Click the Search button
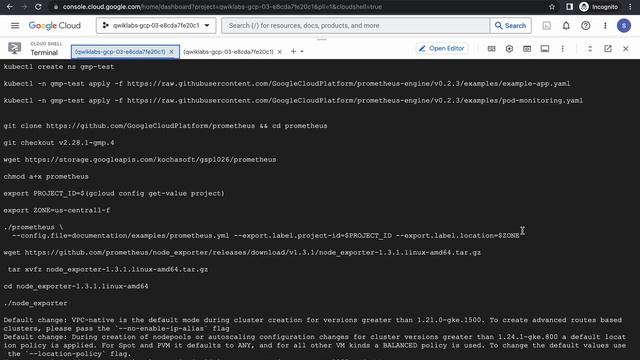The image size is (640, 360). point(510,25)
